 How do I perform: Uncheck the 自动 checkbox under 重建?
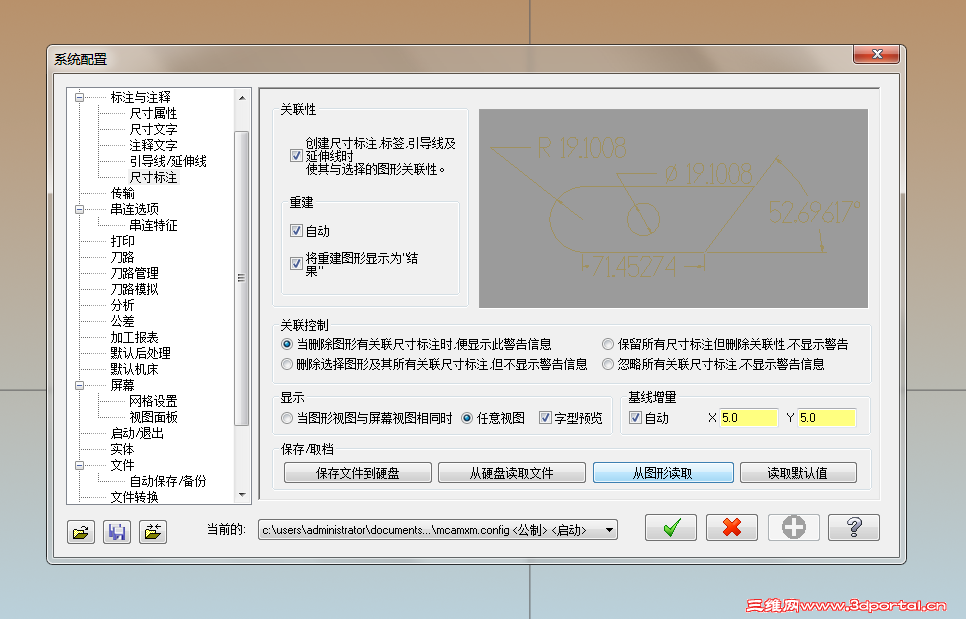click(296, 230)
